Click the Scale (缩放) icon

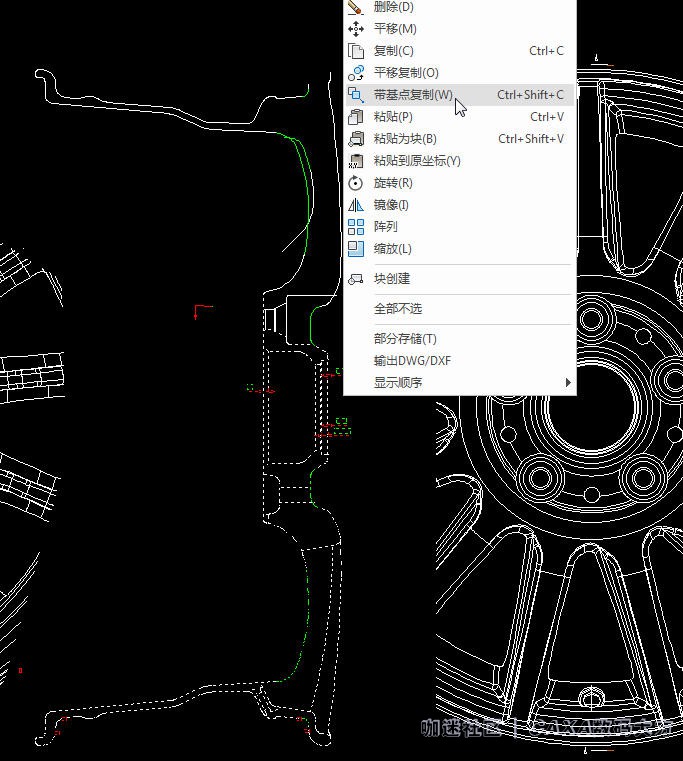pos(355,249)
